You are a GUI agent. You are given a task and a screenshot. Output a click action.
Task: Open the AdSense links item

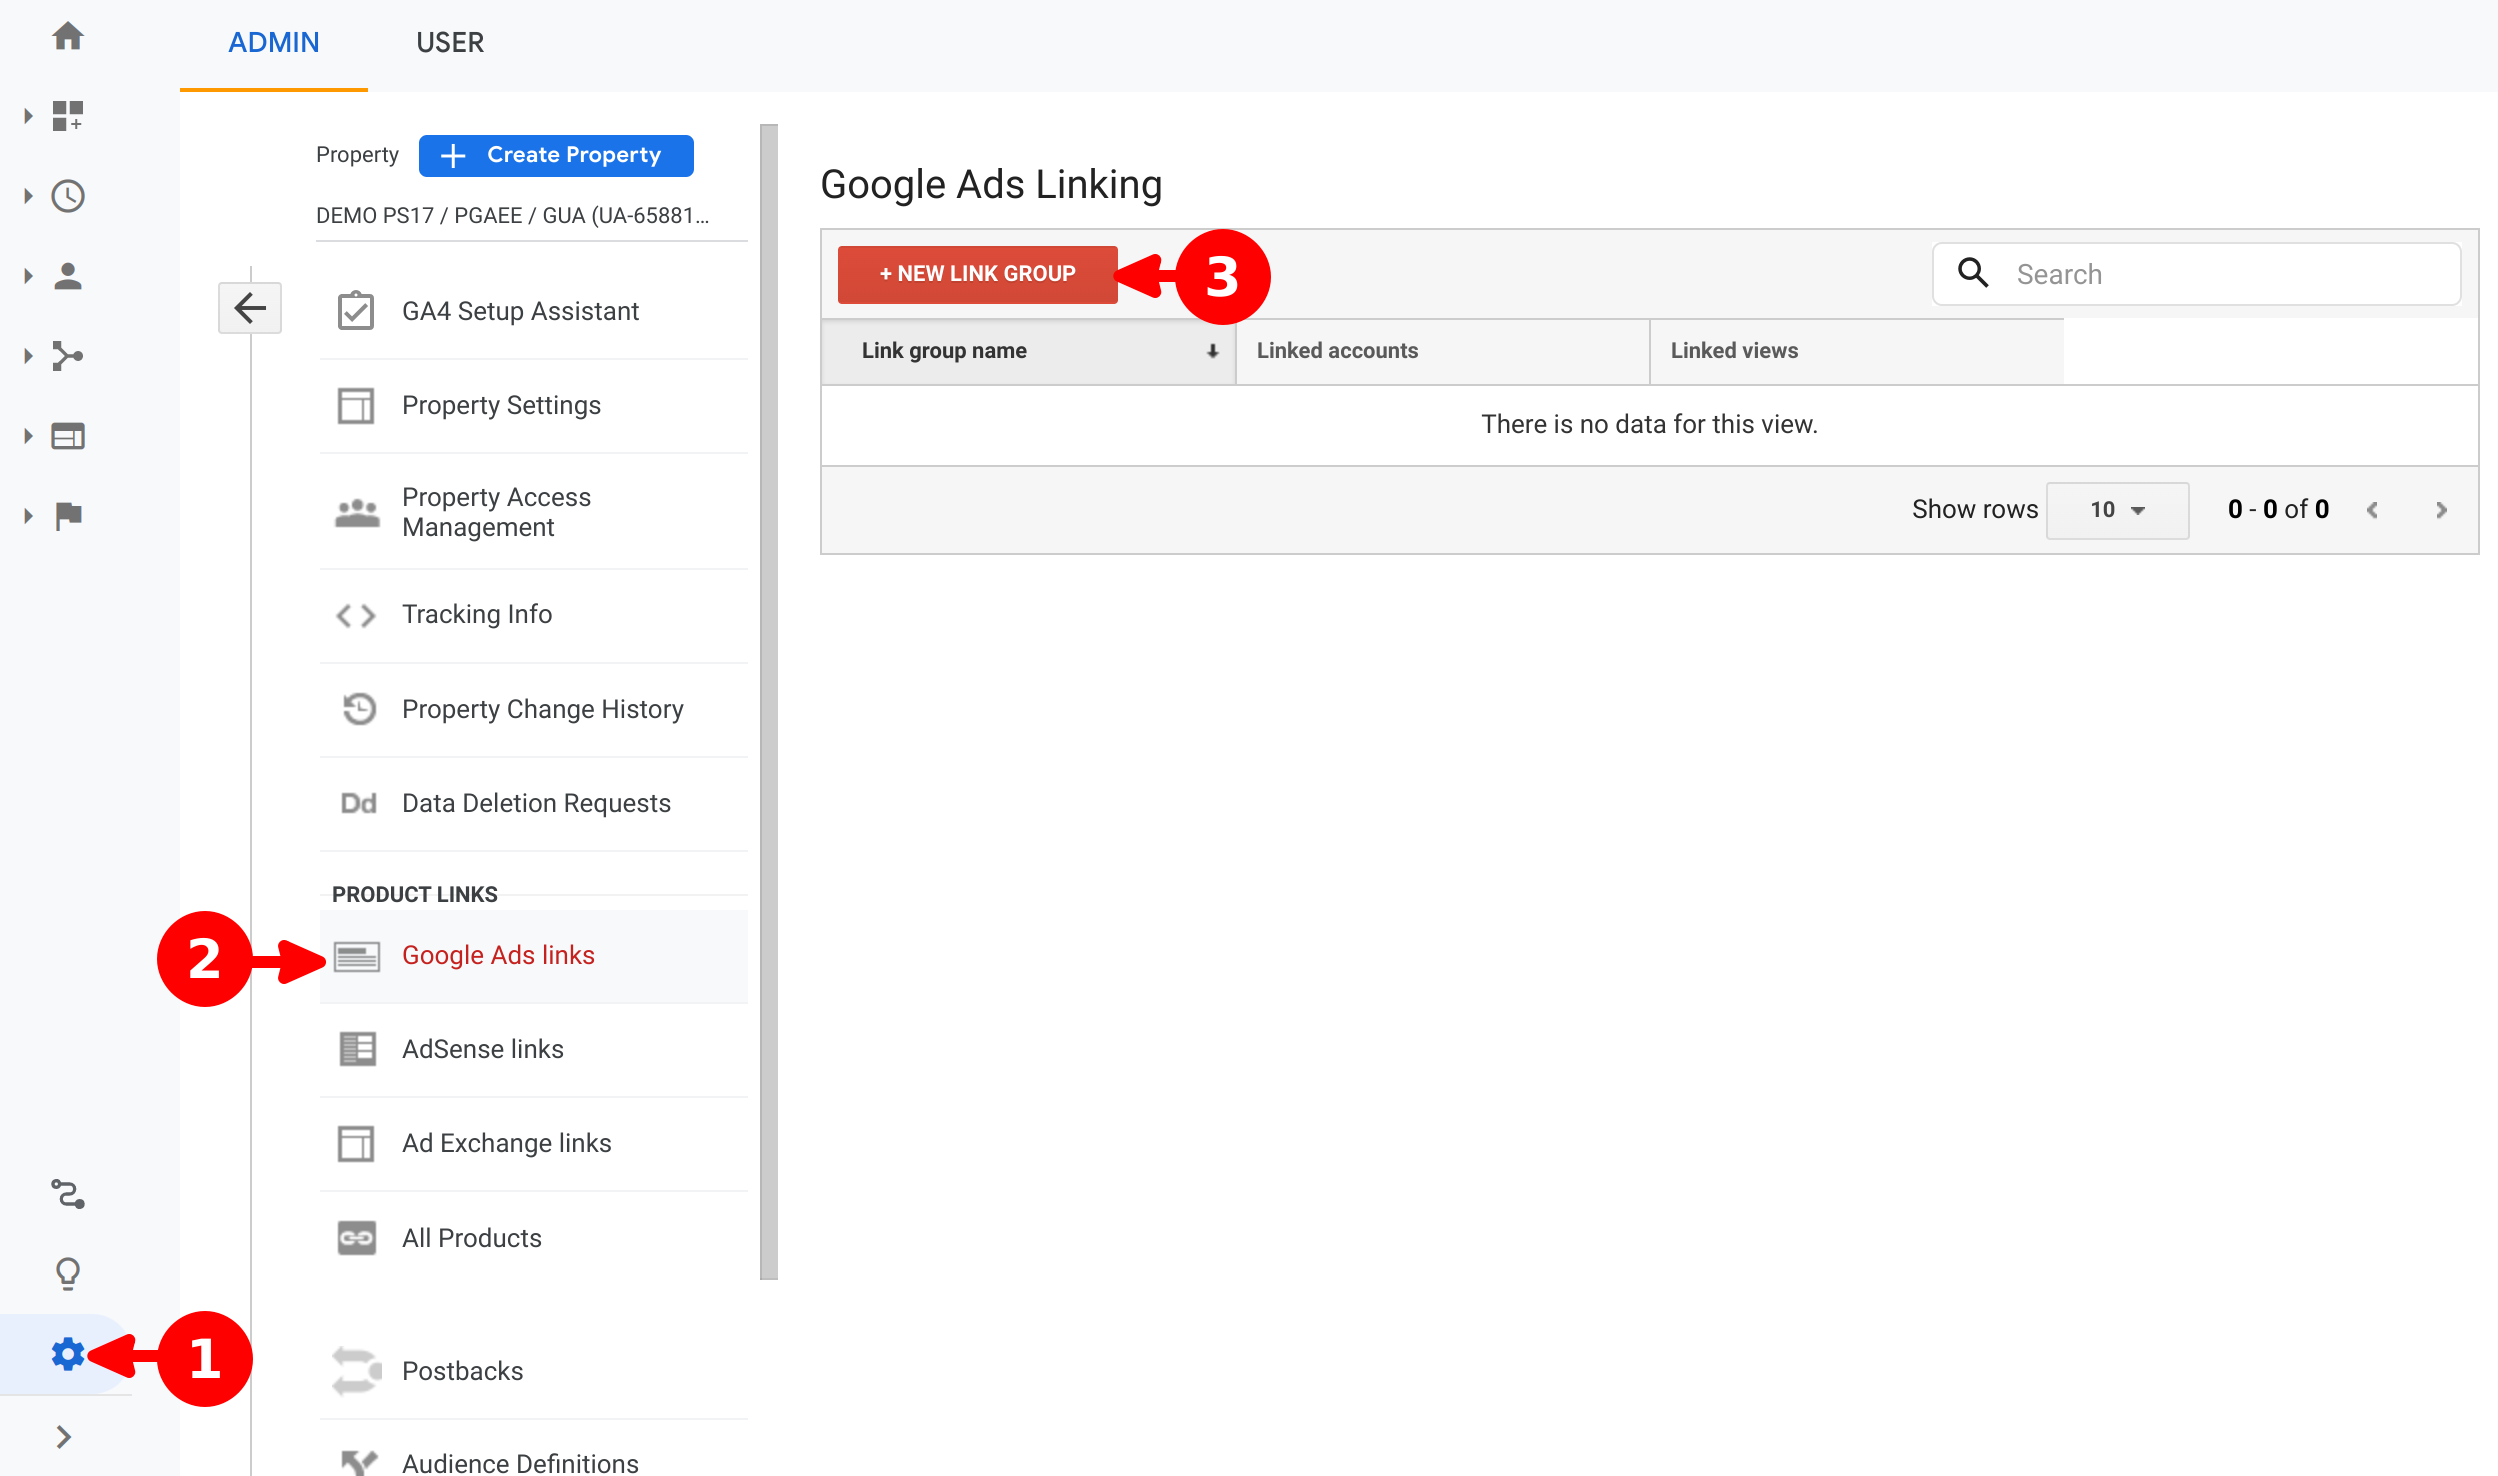482,1049
